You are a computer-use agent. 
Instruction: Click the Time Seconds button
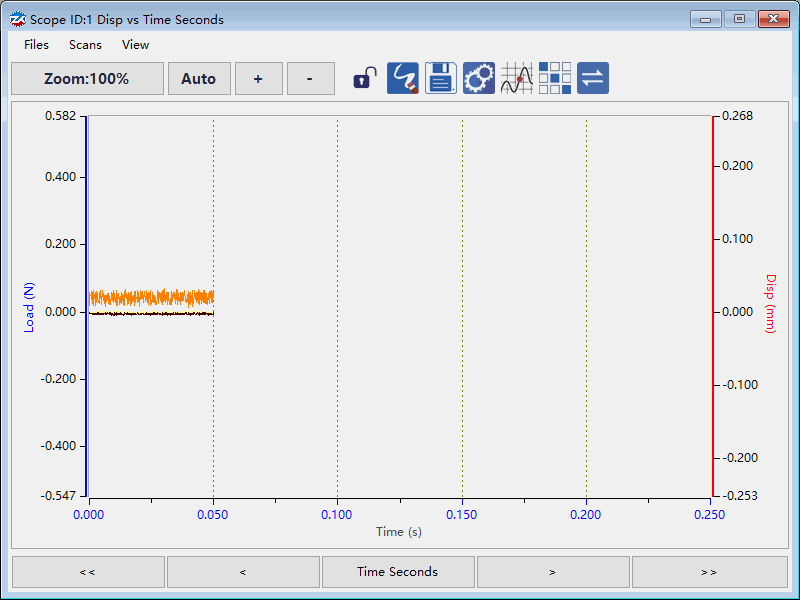pyautogui.click(x=398, y=572)
